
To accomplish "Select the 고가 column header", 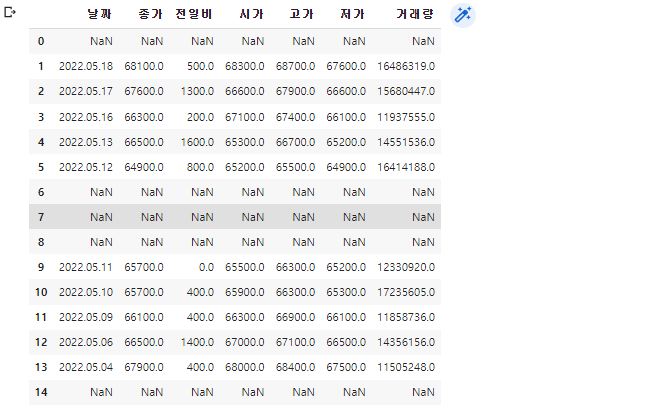I will pyautogui.click(x=302, y=14).
